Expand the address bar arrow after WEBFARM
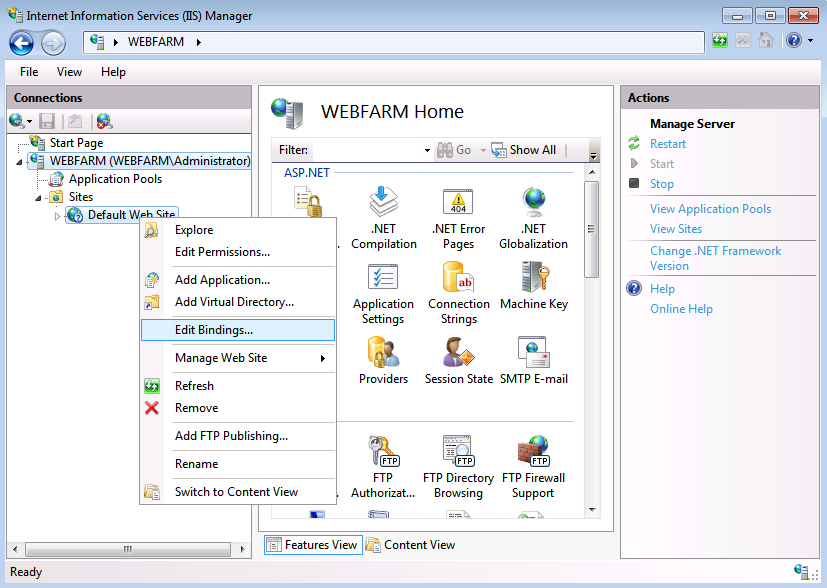This screenshot has height=588, width=827. click(199, 42)
